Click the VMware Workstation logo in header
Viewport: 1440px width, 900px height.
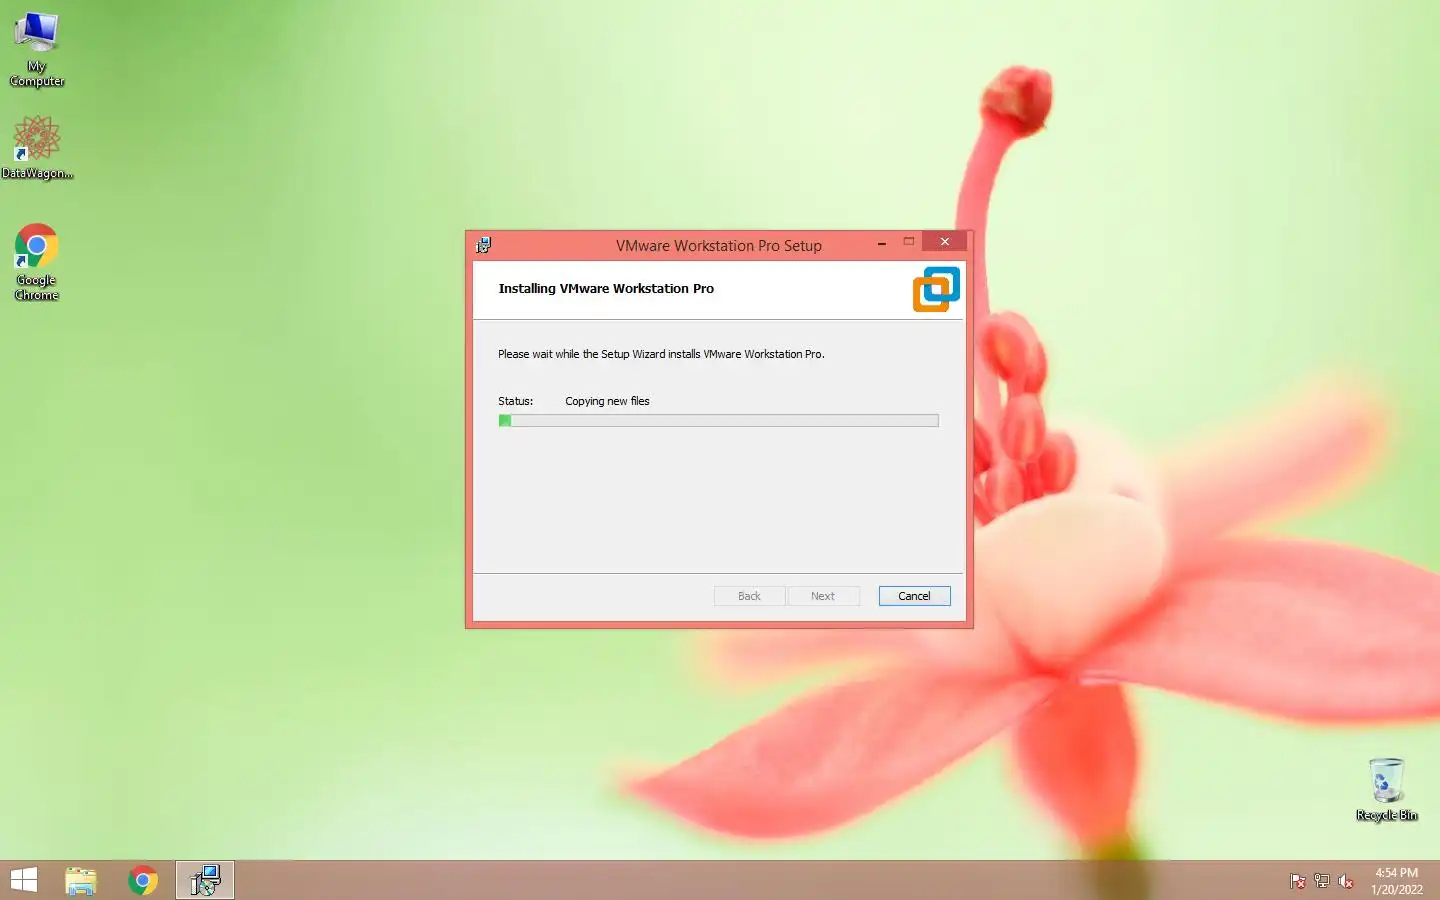(x=936, y=289)
